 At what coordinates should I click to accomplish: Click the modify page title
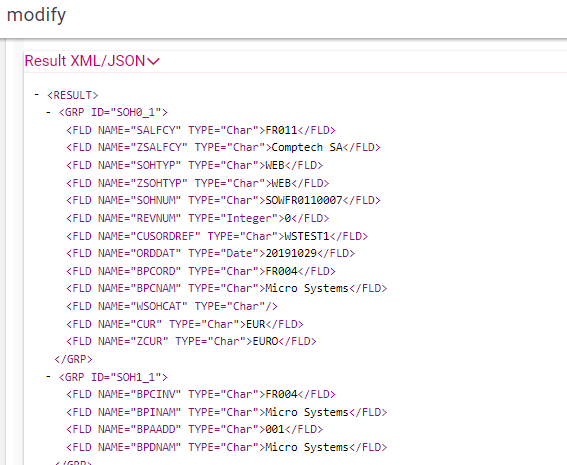click(36, 15)
